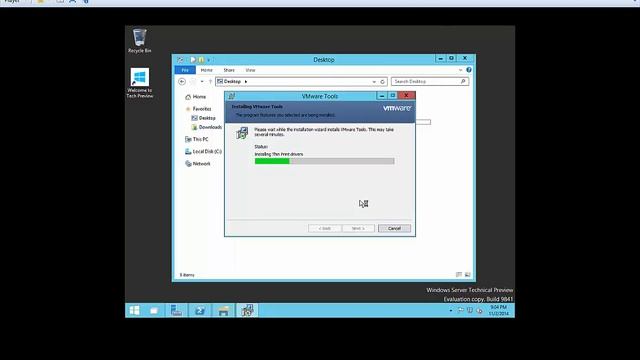Open File Explorer from the taskbar
640x360 pixels.
click(223, 311)
